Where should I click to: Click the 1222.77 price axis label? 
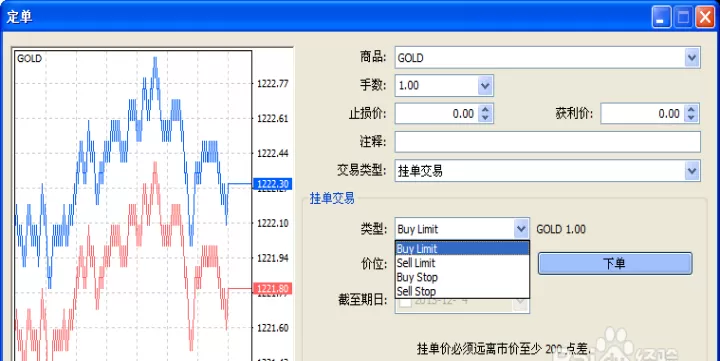point(273,84)
